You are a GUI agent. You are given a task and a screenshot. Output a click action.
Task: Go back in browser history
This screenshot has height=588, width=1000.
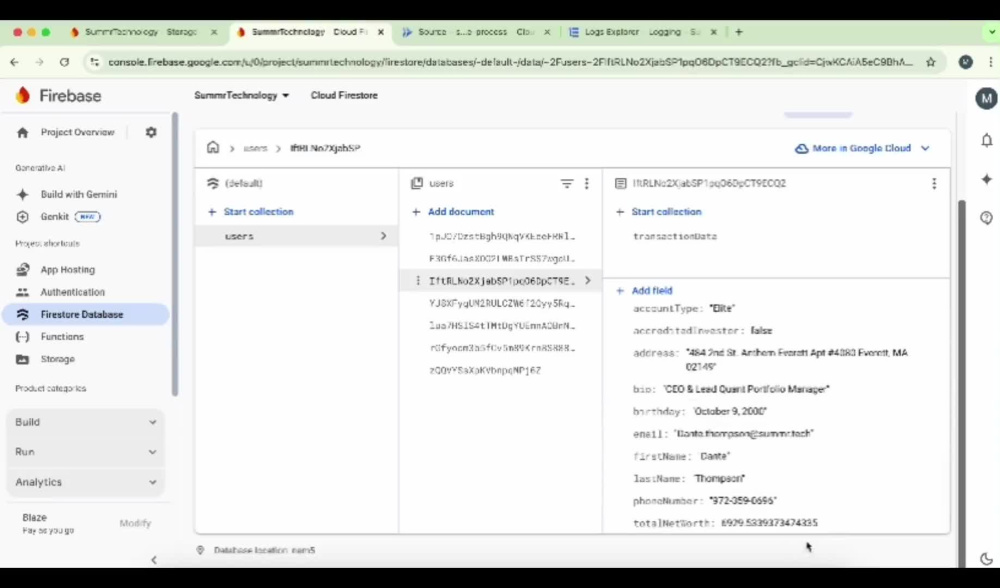click(15, 62)
